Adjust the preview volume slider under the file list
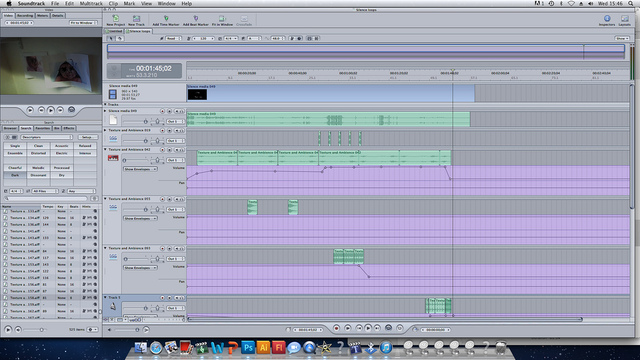The image size is (640, 360). click(41, 329)
